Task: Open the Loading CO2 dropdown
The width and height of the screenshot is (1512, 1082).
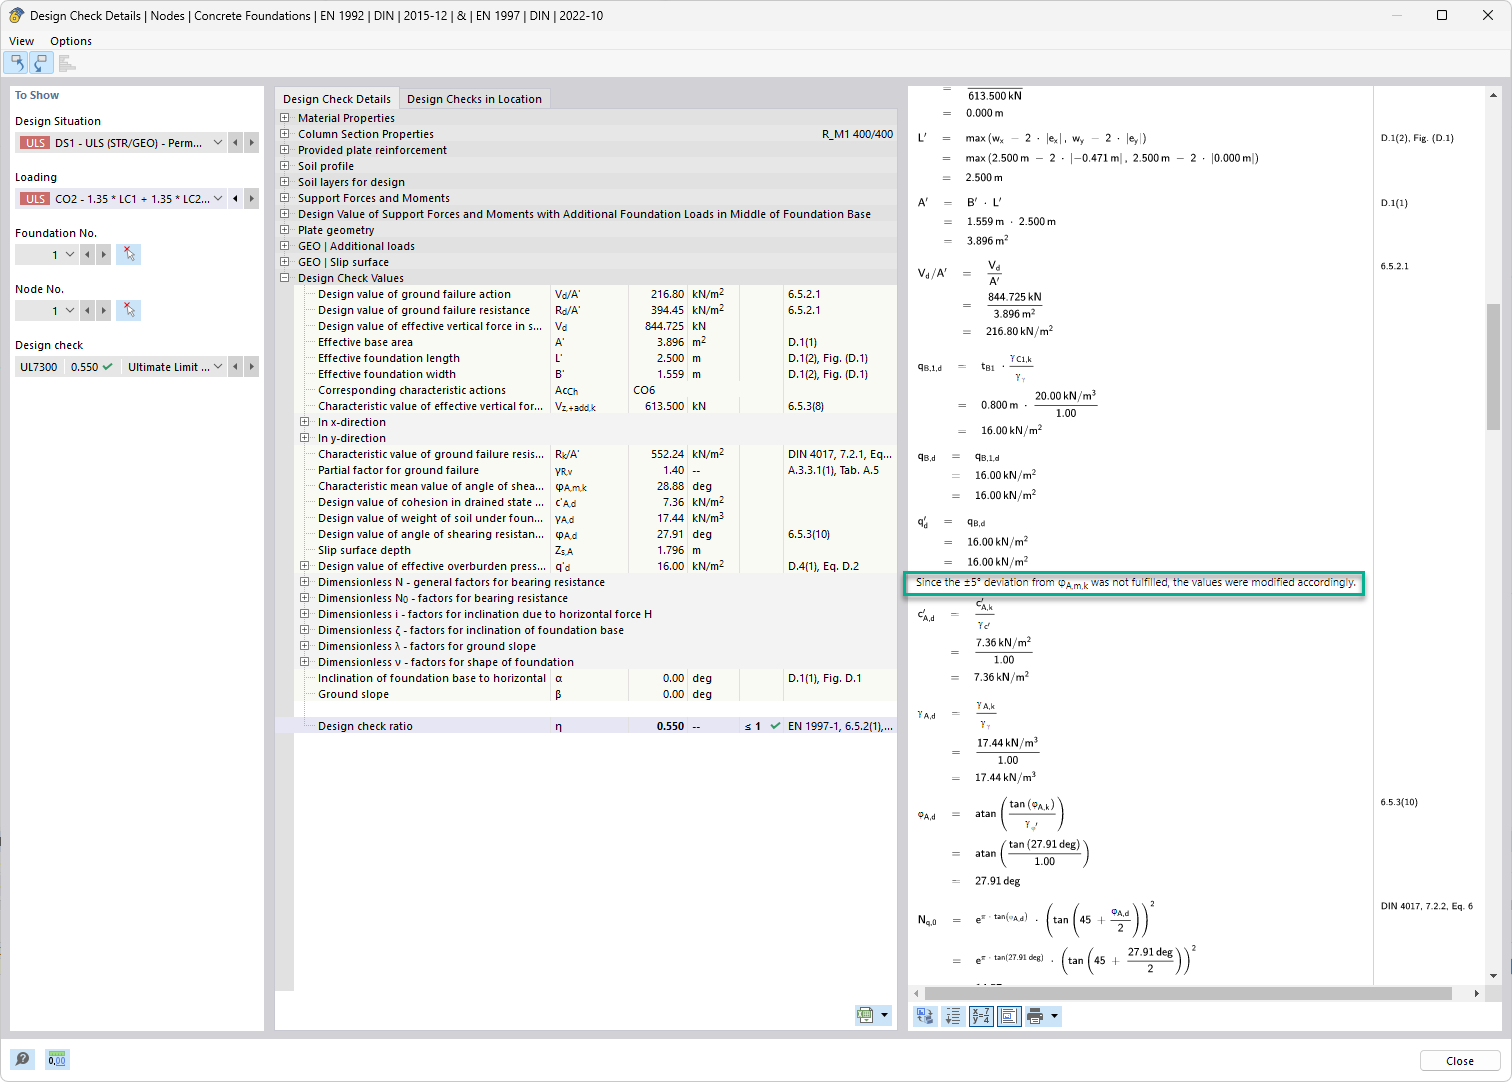Action: tap(218, 199)
